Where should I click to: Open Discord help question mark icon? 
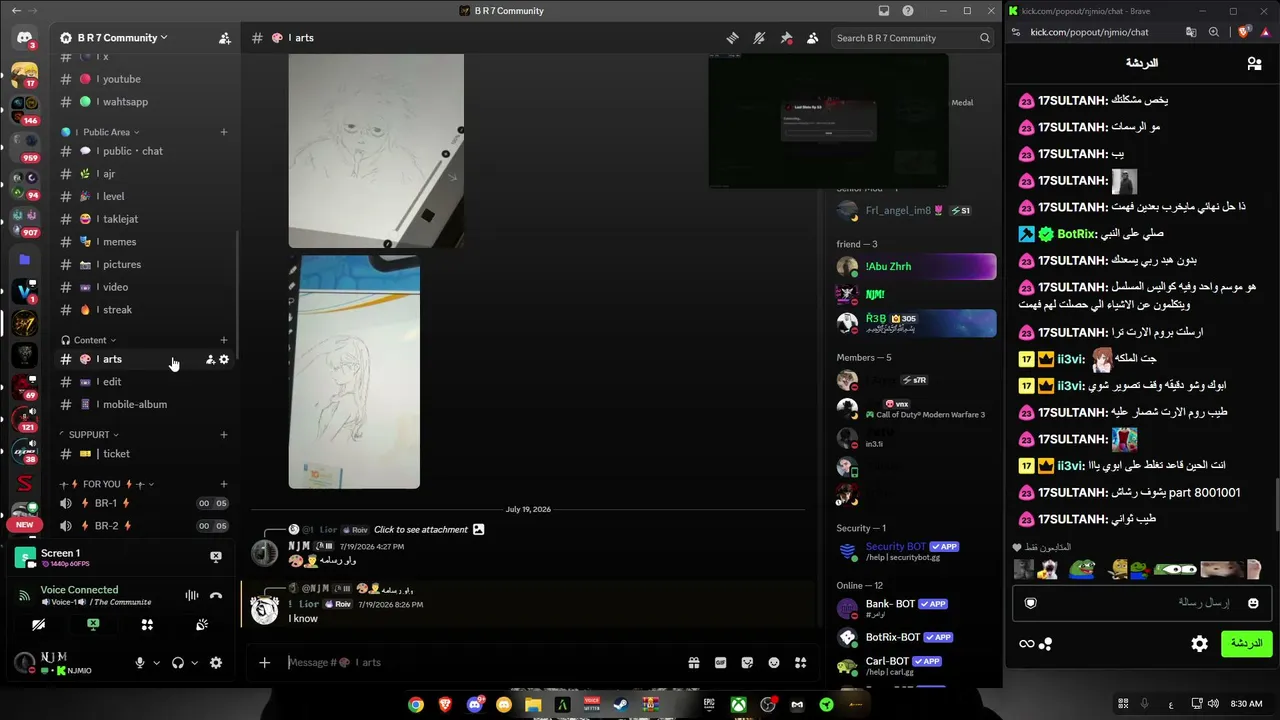coord(908,11)
